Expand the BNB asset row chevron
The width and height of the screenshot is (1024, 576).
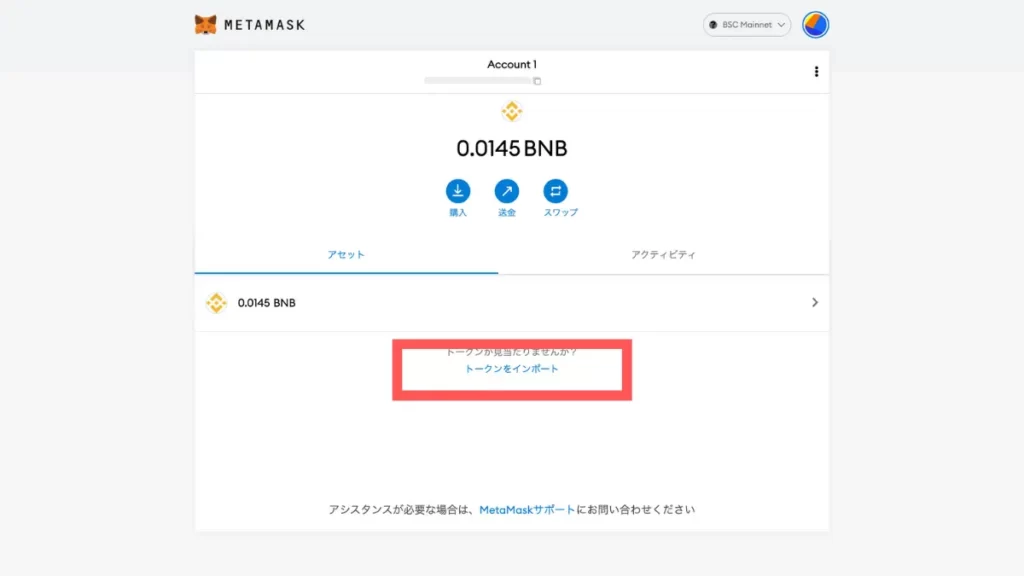(814, 302)
